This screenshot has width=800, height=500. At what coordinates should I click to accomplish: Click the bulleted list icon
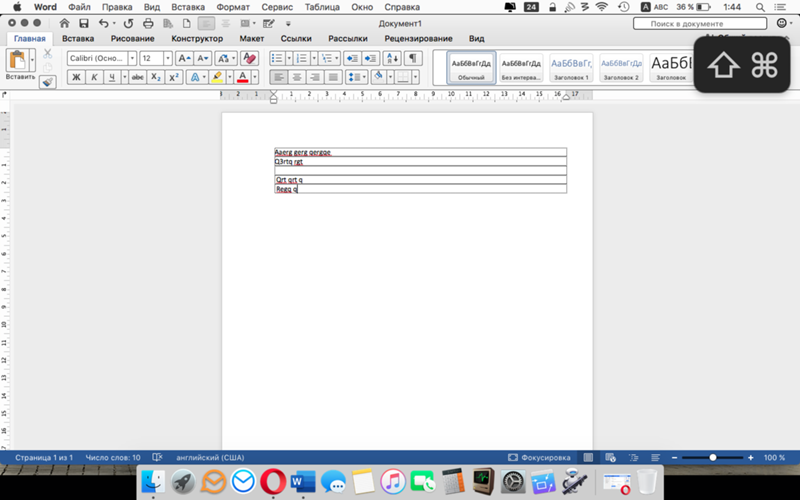[x=277, y=58]
